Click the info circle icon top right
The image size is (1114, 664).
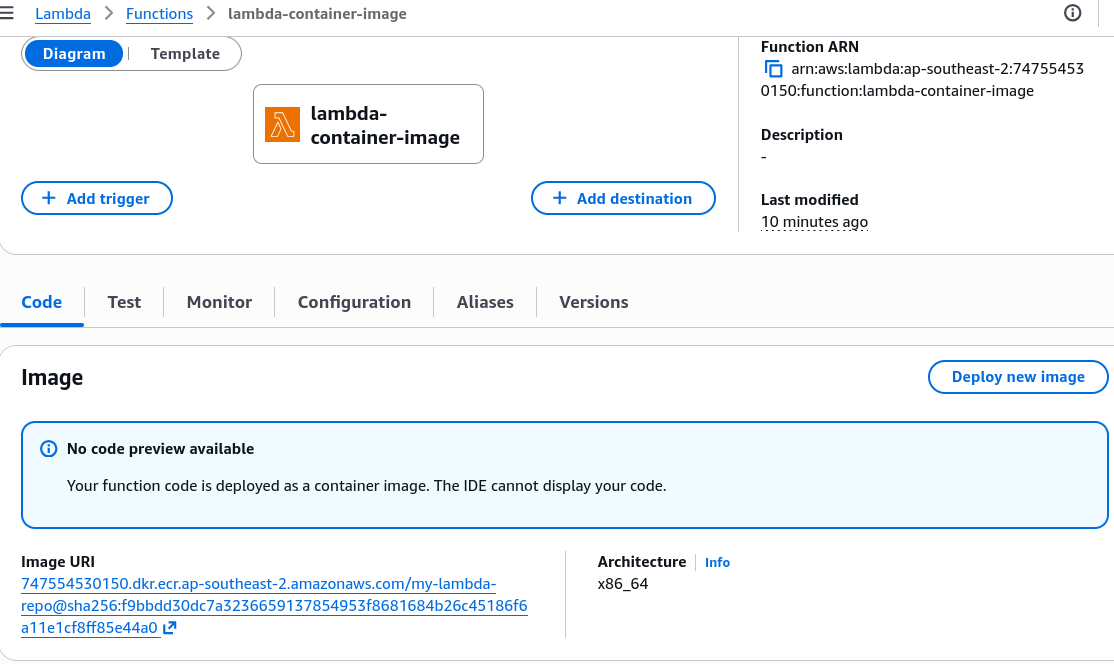(1072, 13)
